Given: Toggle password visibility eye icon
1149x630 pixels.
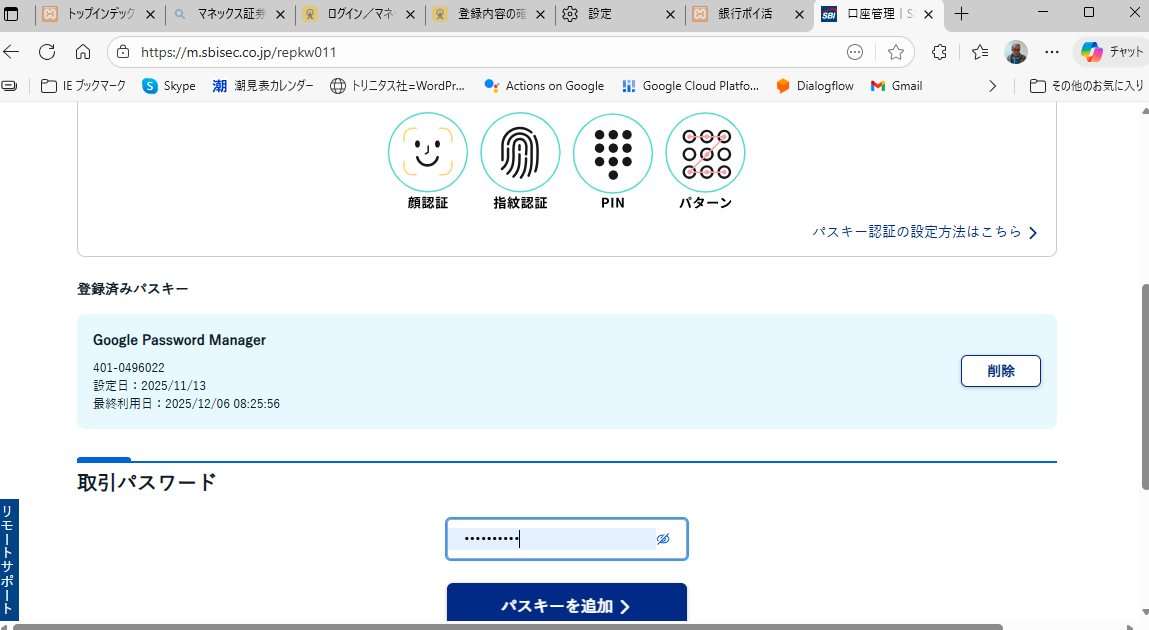Looking at the screenshot, I should 663,539.
